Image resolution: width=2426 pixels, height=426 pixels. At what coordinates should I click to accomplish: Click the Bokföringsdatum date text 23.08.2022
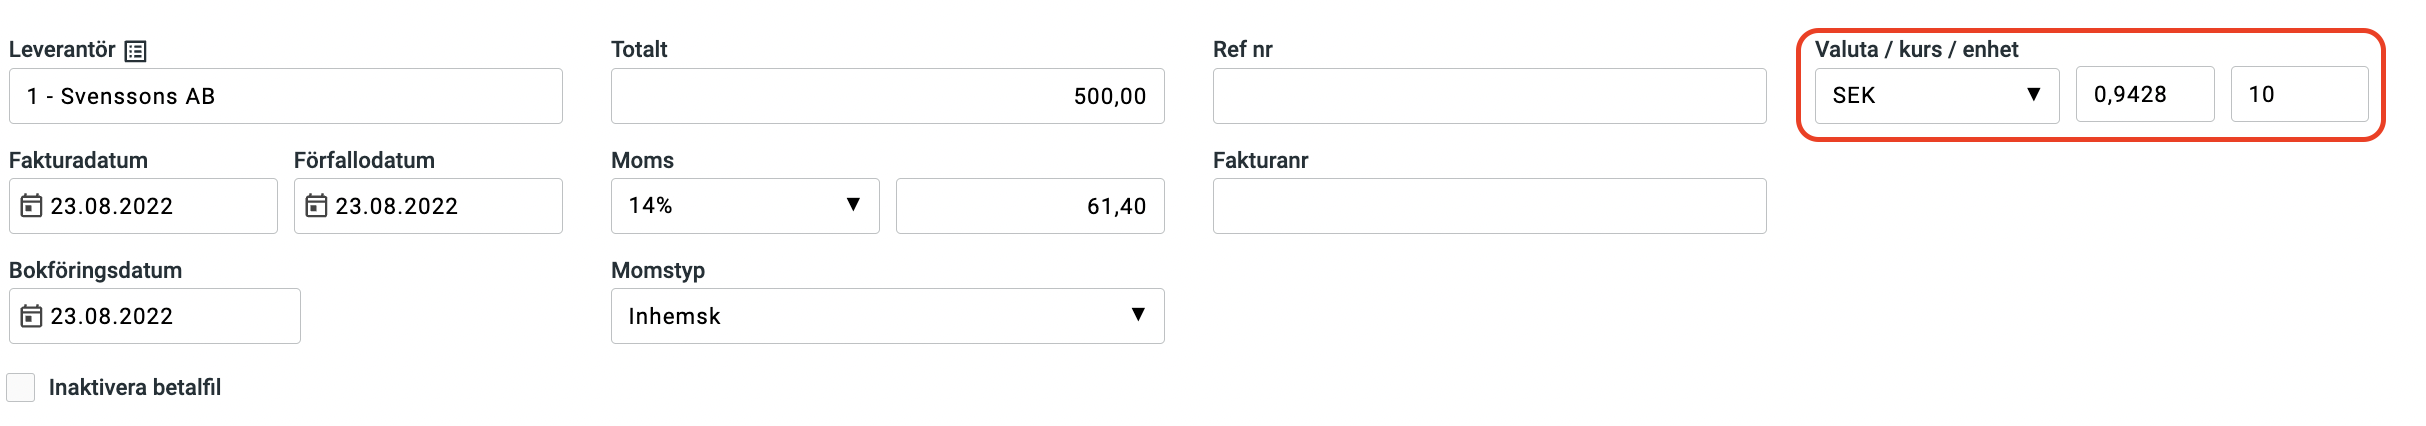click(112, 316)
